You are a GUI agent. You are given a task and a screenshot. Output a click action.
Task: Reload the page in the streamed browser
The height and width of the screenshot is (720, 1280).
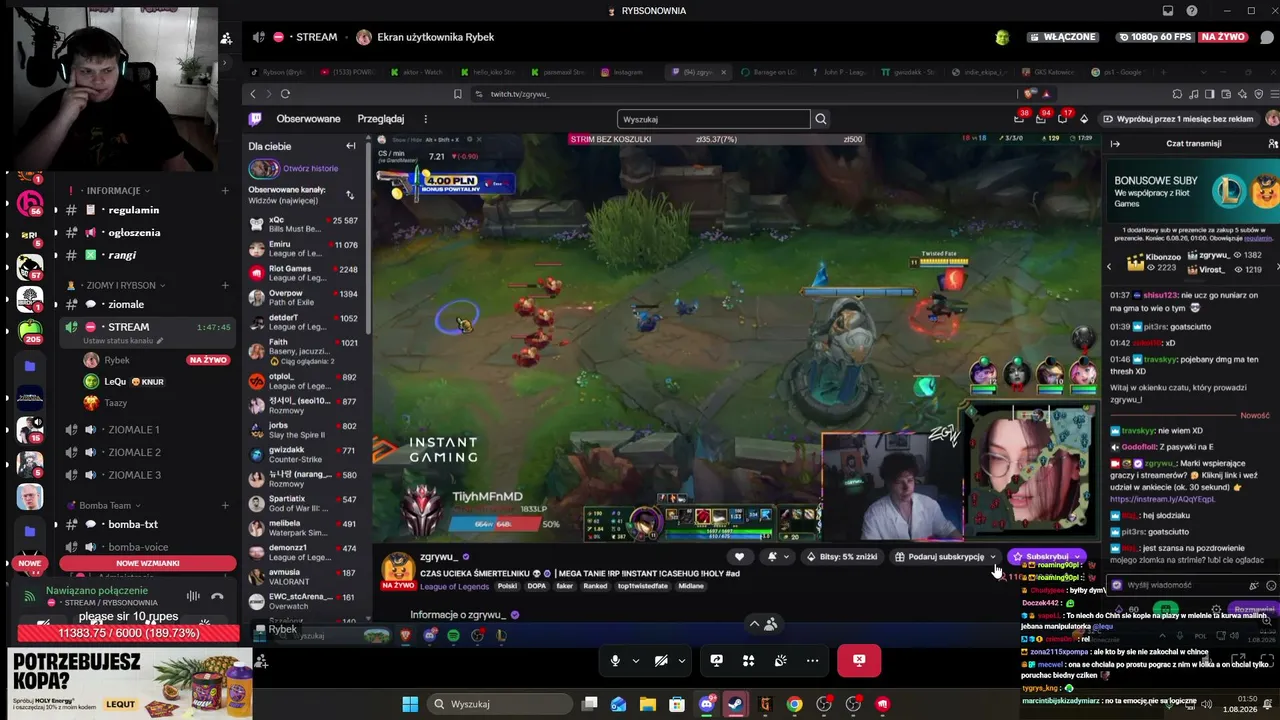tap(285, 94)
